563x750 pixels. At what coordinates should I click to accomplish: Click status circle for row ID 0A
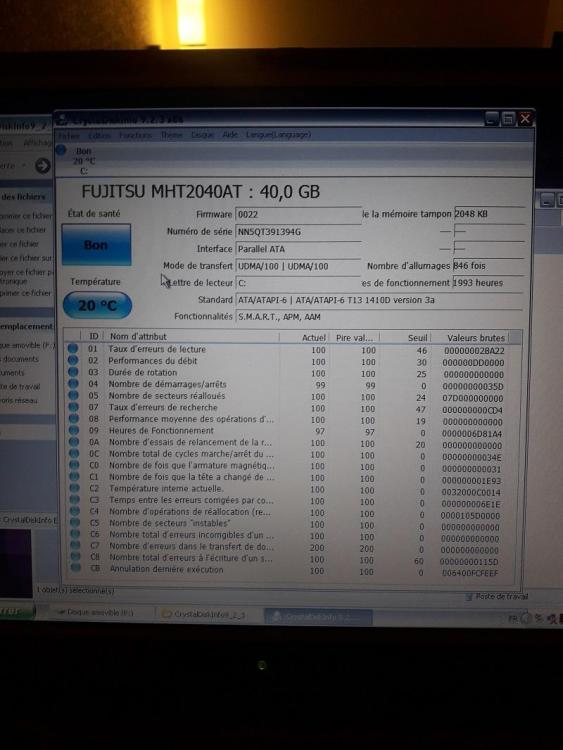(74, 442)
